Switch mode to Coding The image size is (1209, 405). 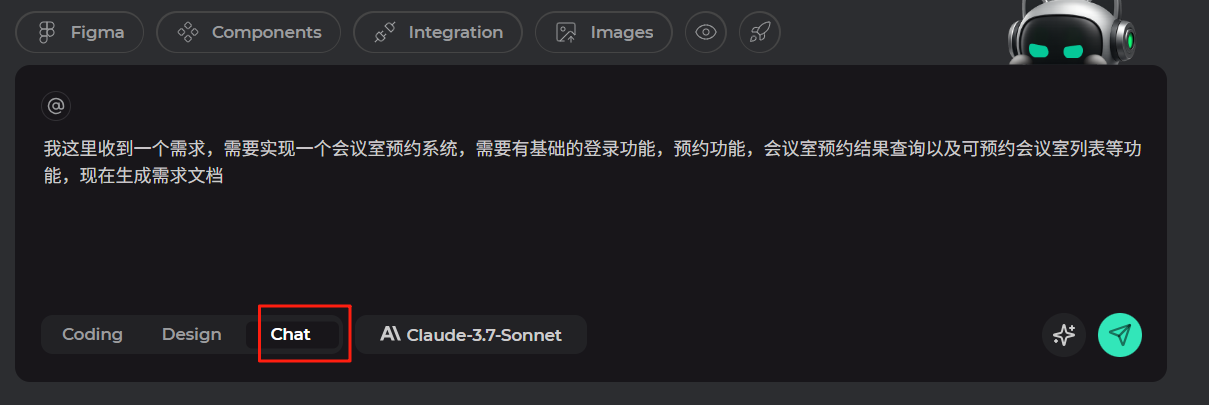pos(92,334)
